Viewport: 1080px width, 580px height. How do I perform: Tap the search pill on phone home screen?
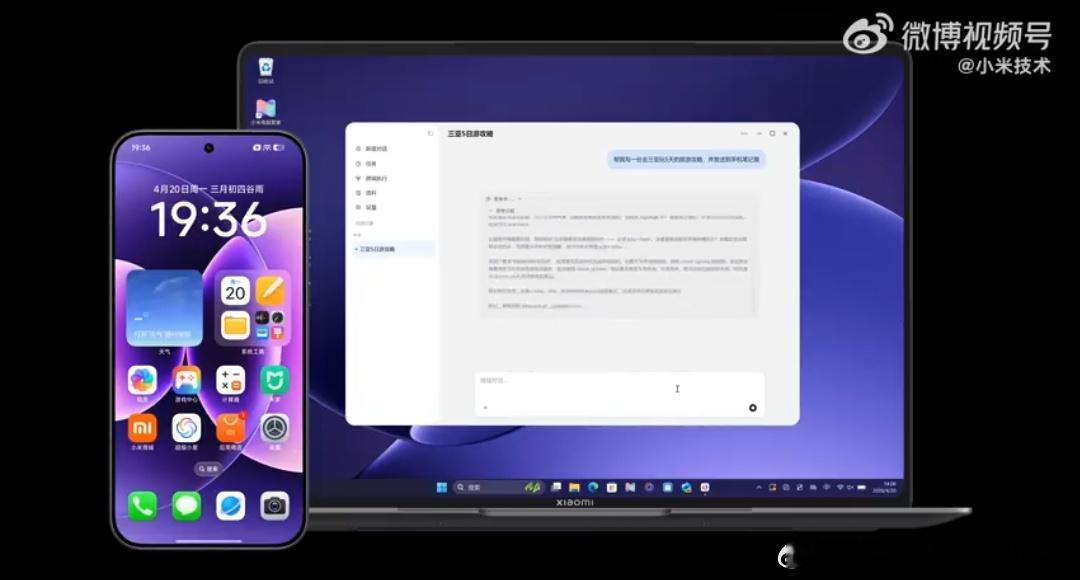pos(208,468)
